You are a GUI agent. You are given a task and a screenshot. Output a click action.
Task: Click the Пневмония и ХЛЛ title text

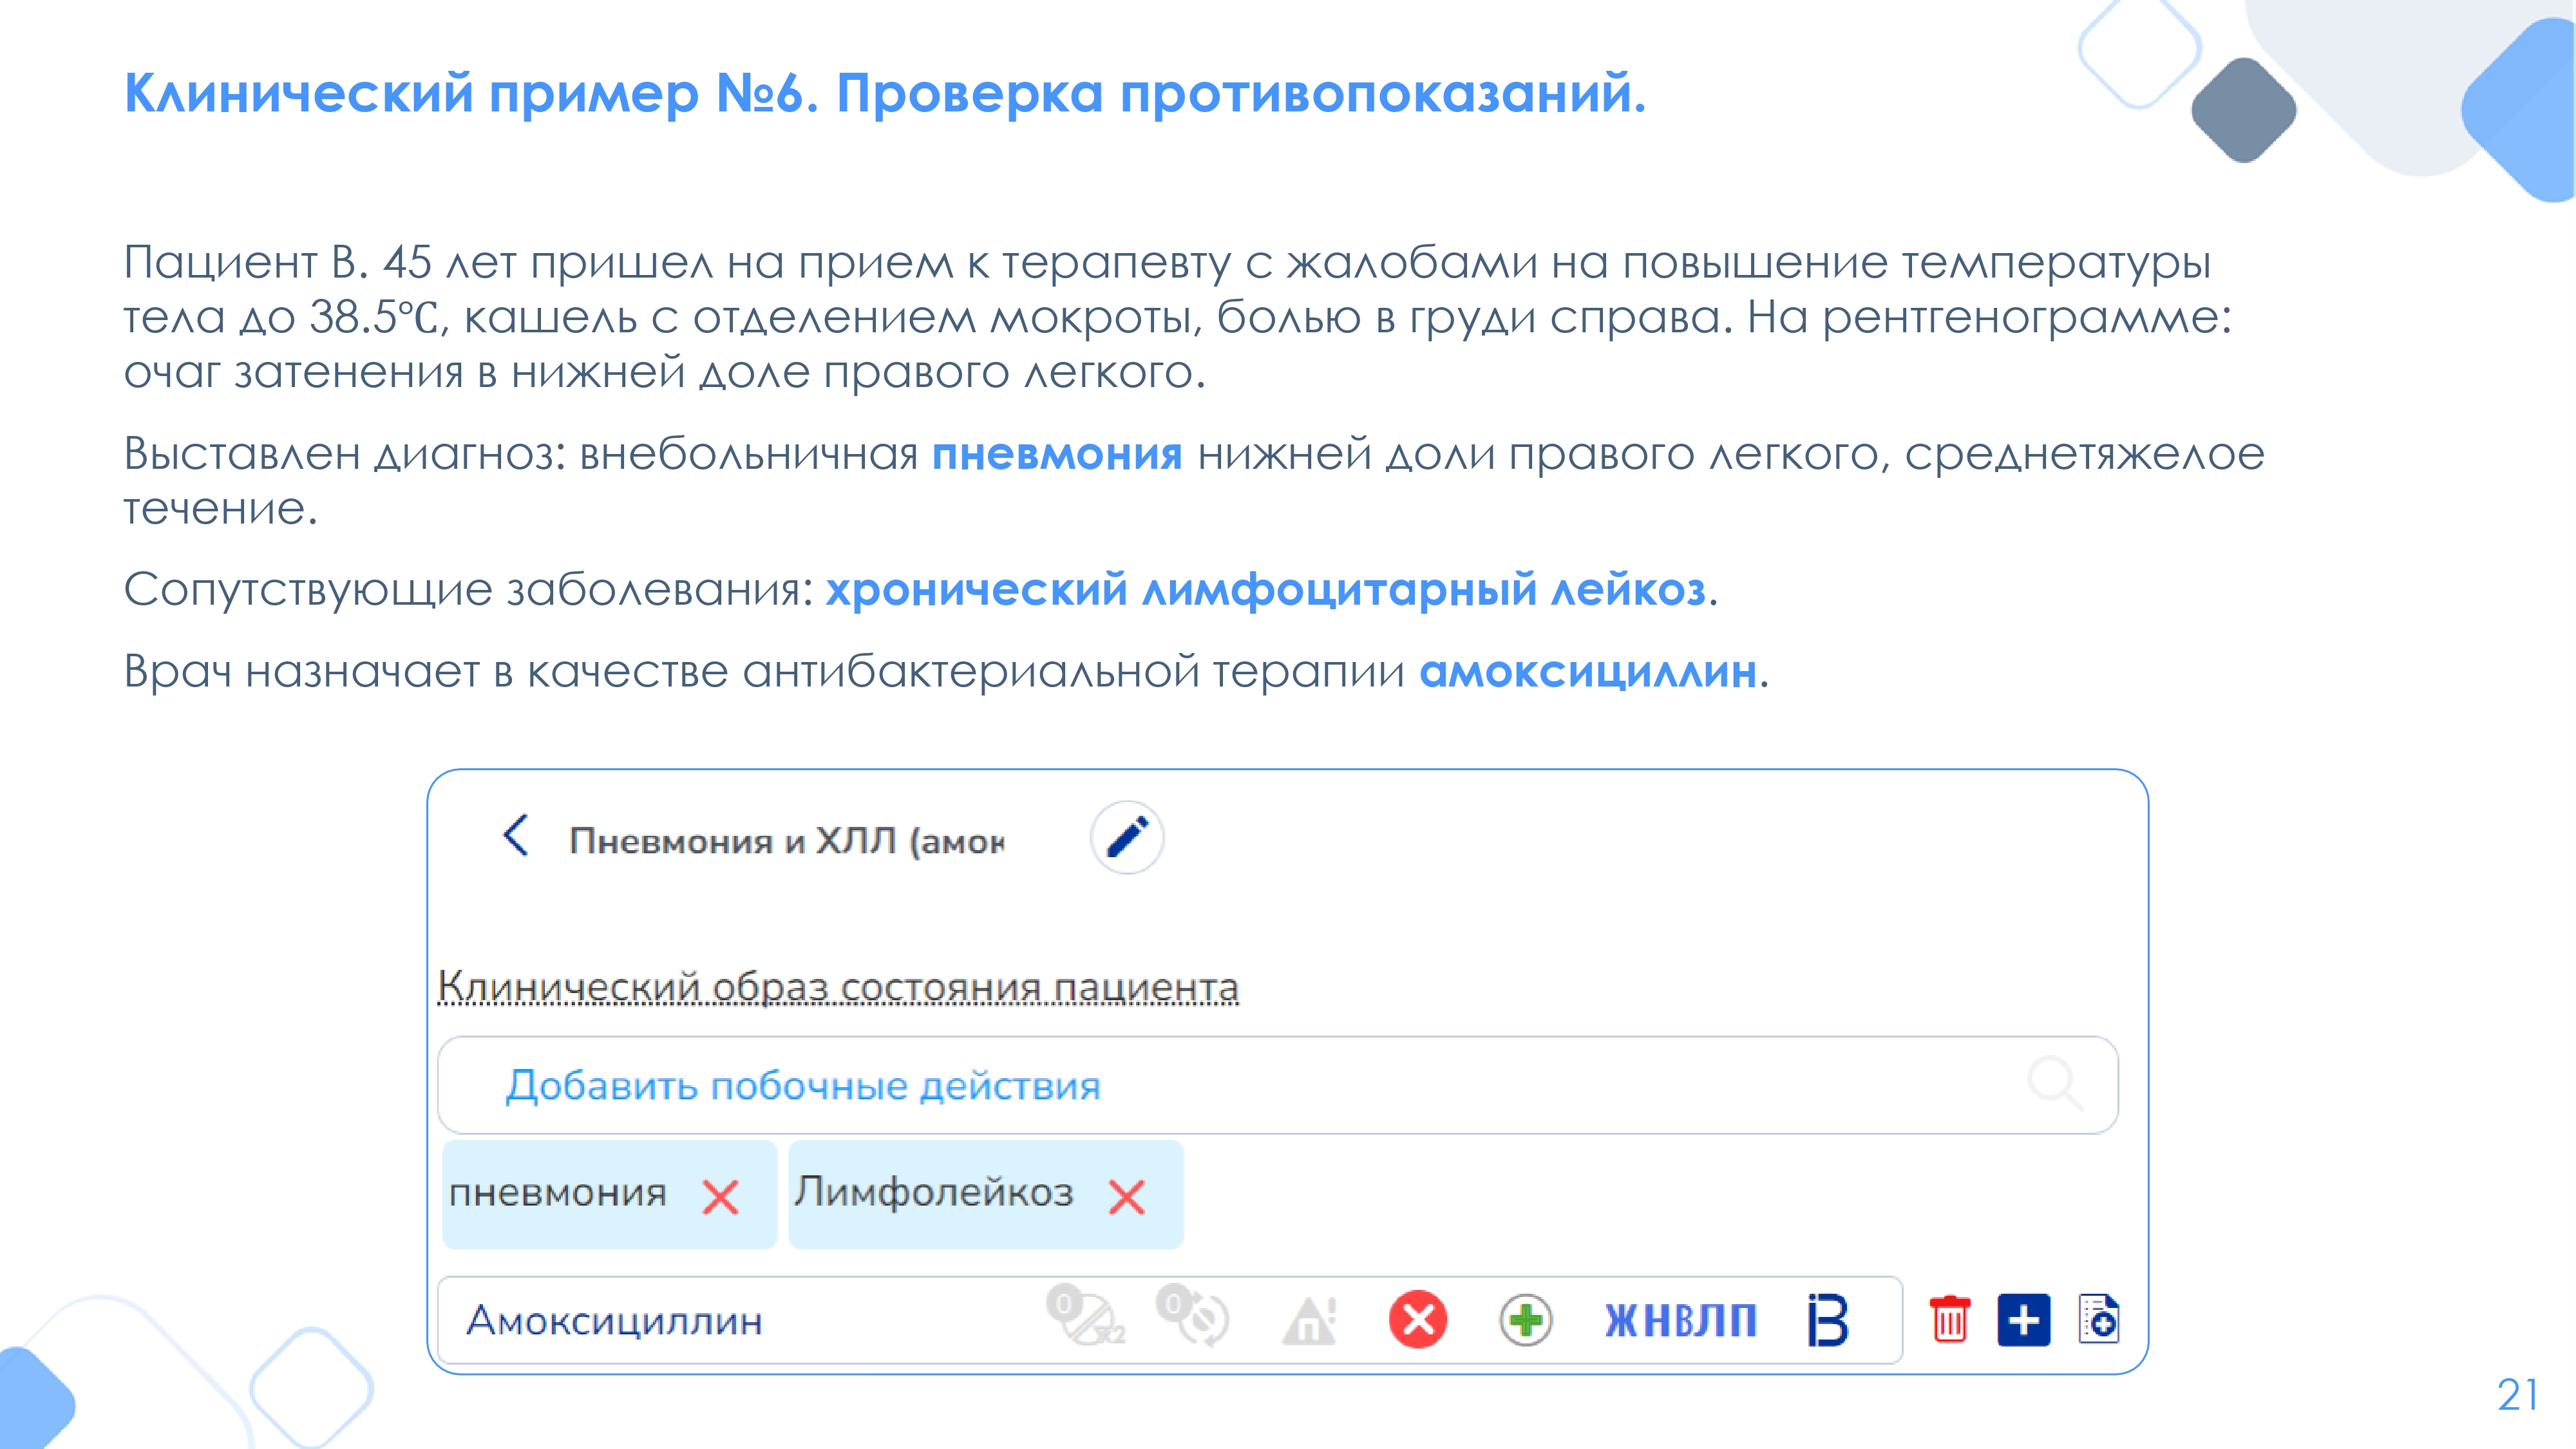(787, 841)
